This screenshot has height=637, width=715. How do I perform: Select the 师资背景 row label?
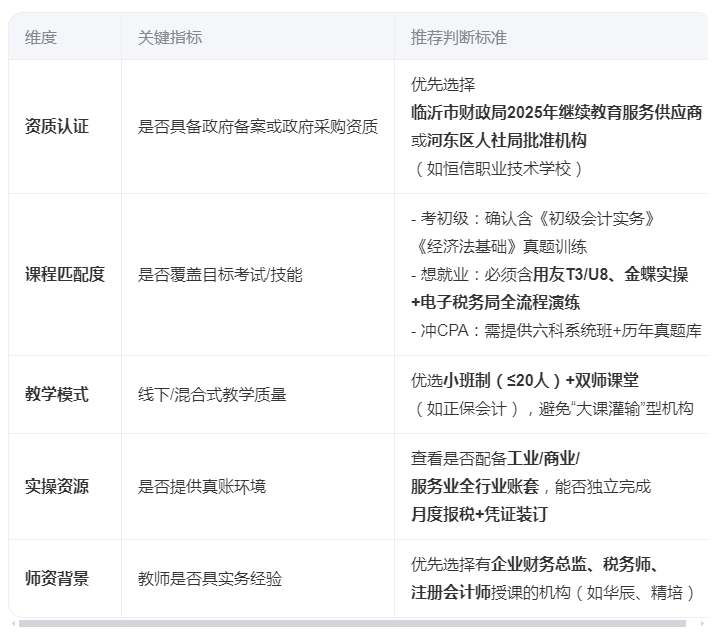57,579
